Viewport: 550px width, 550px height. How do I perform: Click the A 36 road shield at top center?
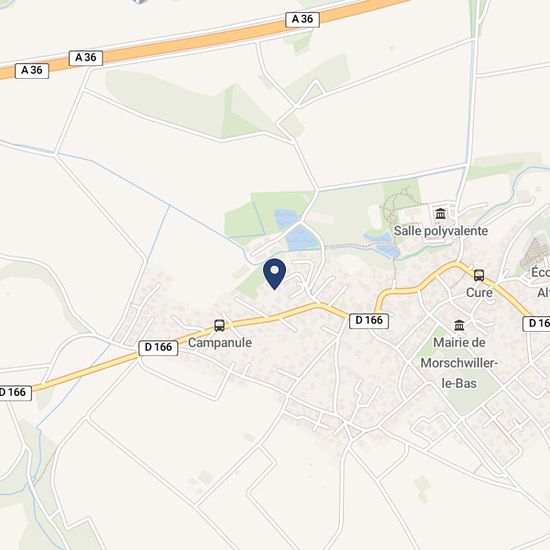[302, 19]
